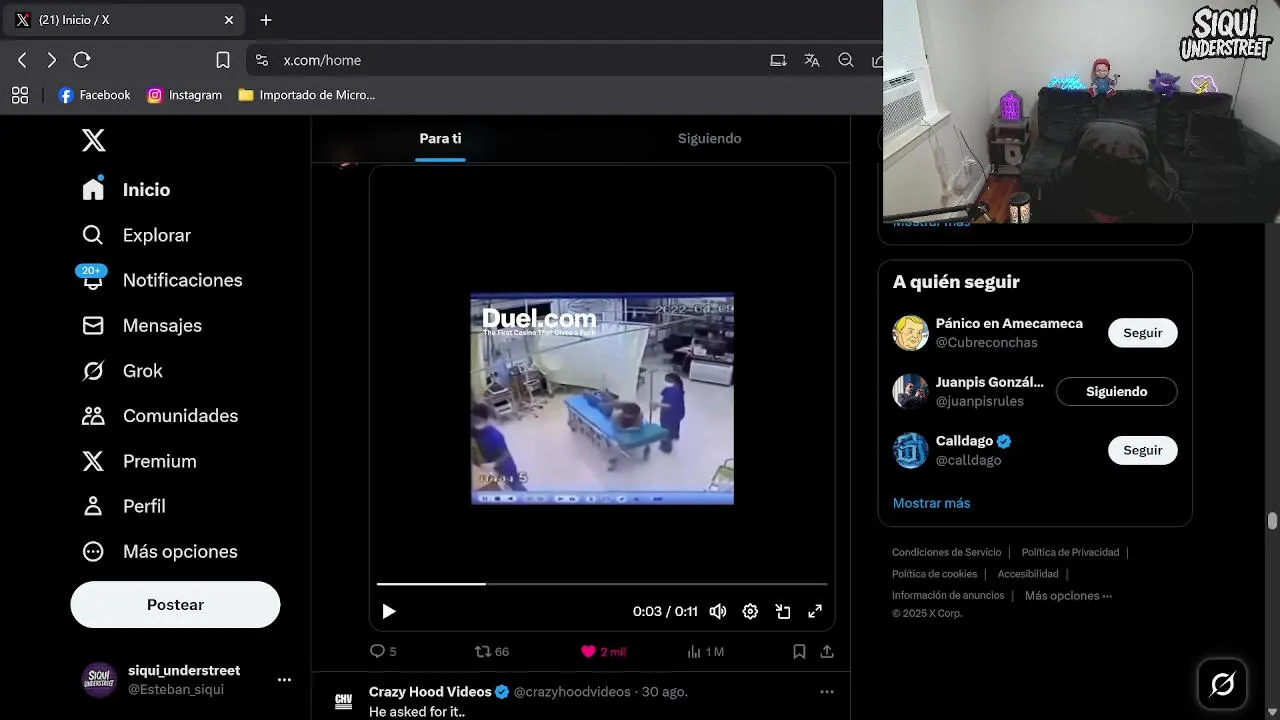
Task: Switch to Para ti tab
Action: tap(440, 138)
